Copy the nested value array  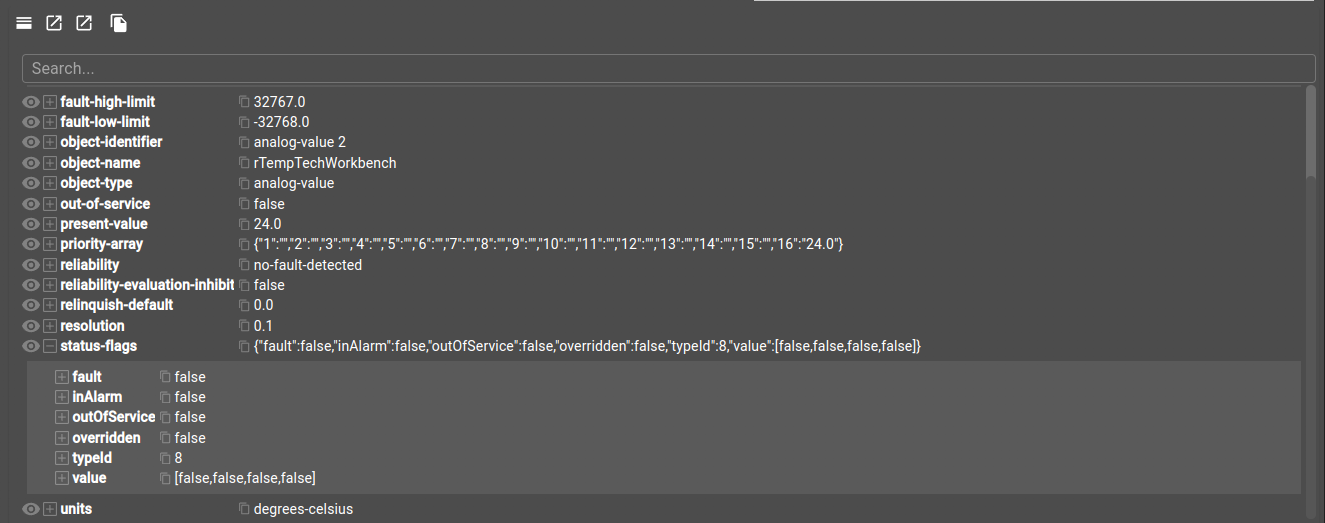tap(165, 478)
